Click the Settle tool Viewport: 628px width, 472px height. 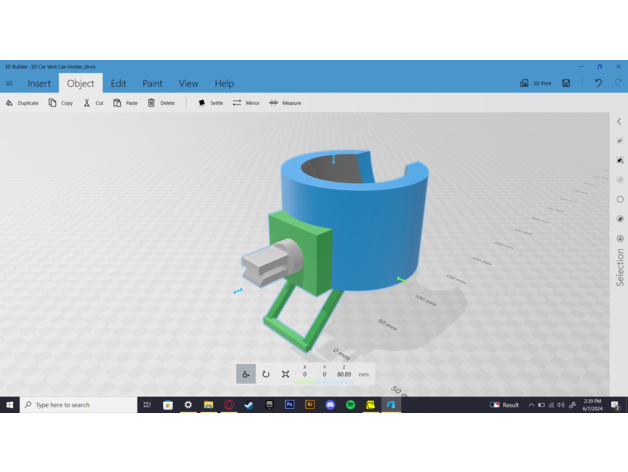(x=210, y=103)
